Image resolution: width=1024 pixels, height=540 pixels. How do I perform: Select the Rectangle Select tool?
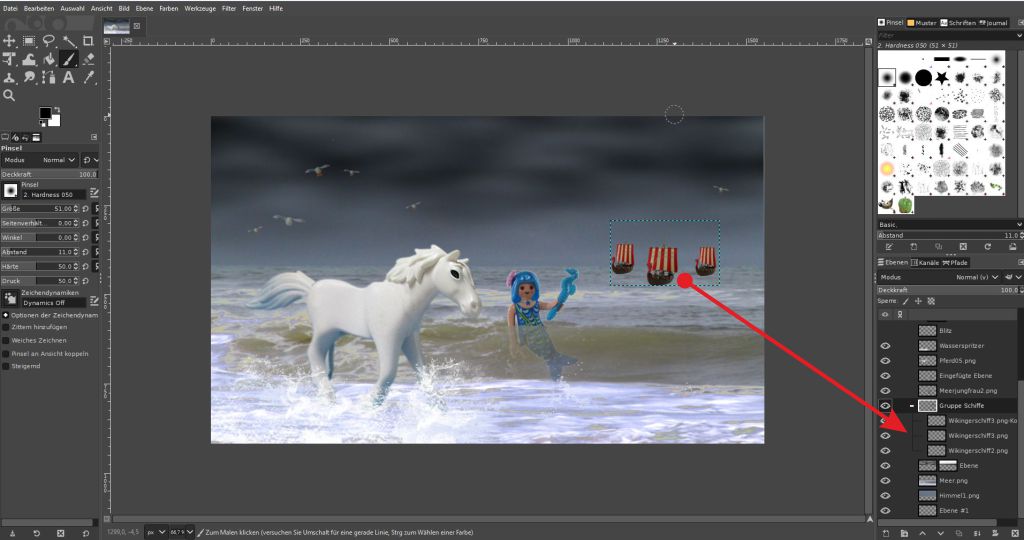[29, 40]
